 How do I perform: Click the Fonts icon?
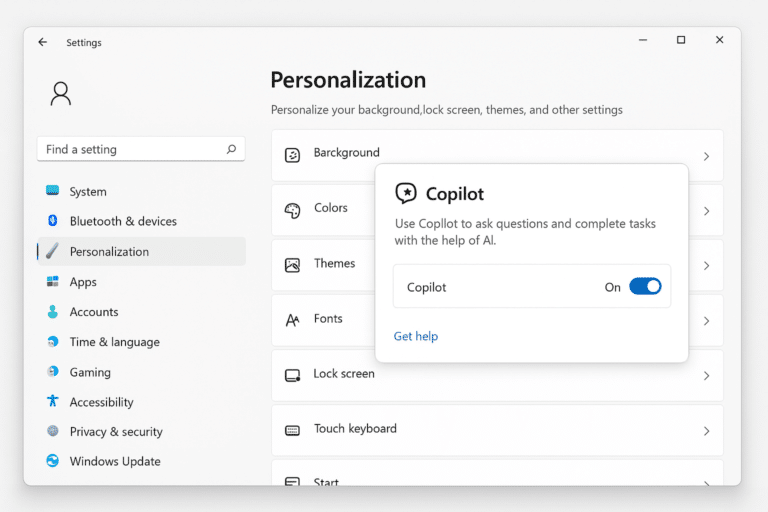click(292, 320)
